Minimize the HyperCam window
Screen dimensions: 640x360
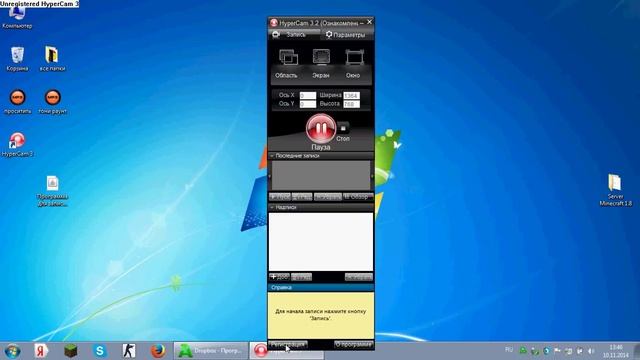point(362,23)
